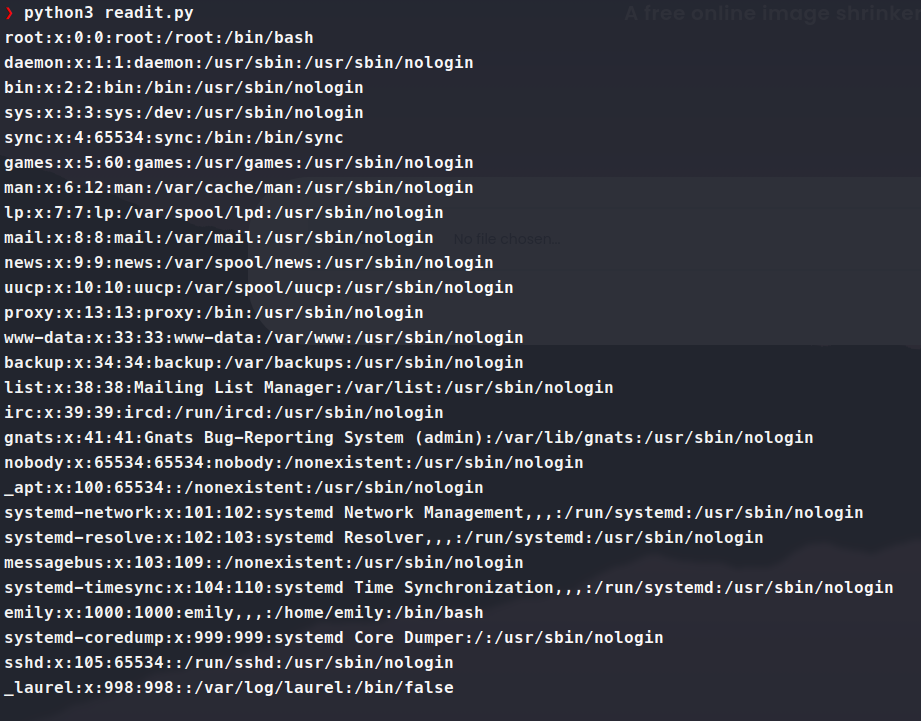Click the backup account line
The image size is (921, 721).
tap(263, 363)
